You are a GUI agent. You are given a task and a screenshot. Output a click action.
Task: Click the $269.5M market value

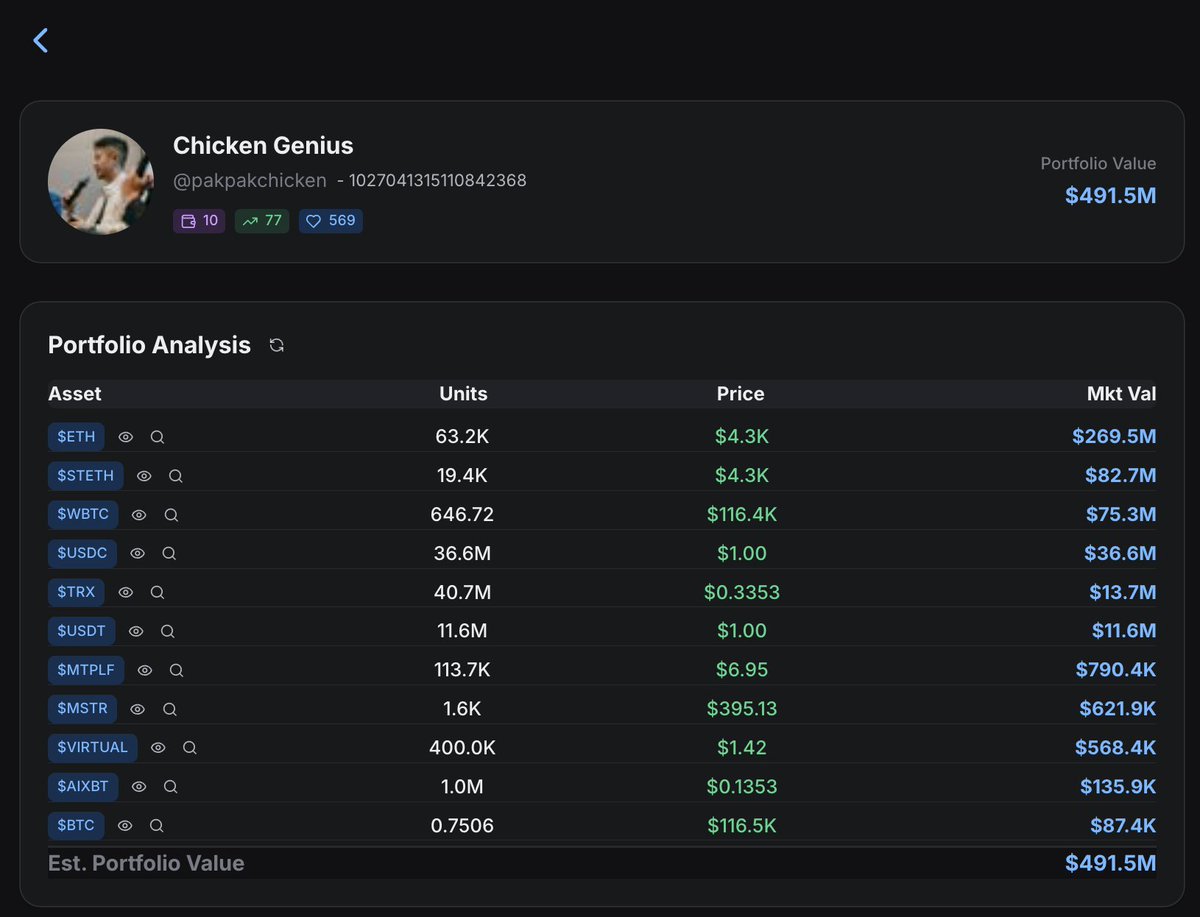click(1114, 437)
